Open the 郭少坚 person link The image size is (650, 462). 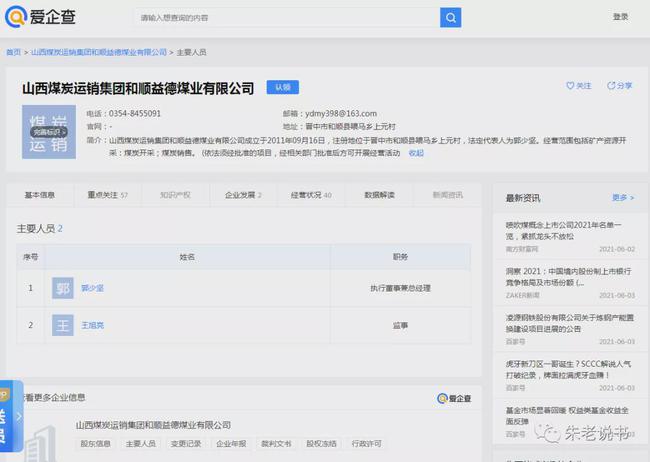tap(92, 288)
